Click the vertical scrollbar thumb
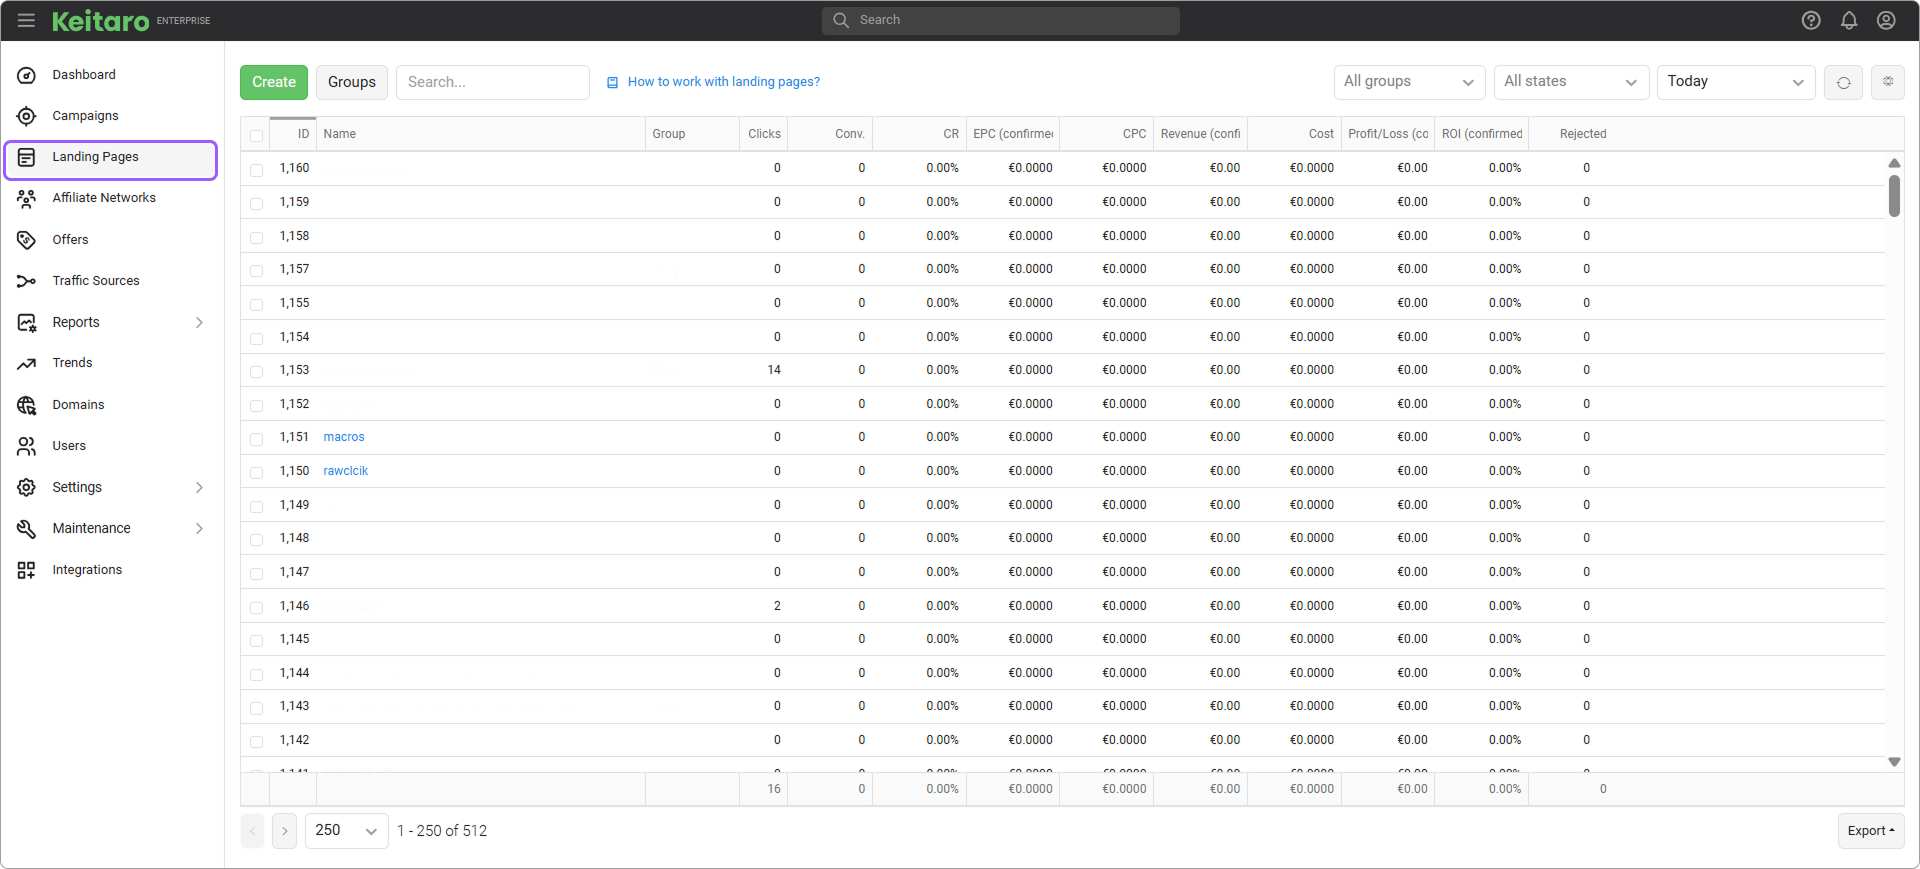This screenshot has width=1920, height=869. (1894, 195)
